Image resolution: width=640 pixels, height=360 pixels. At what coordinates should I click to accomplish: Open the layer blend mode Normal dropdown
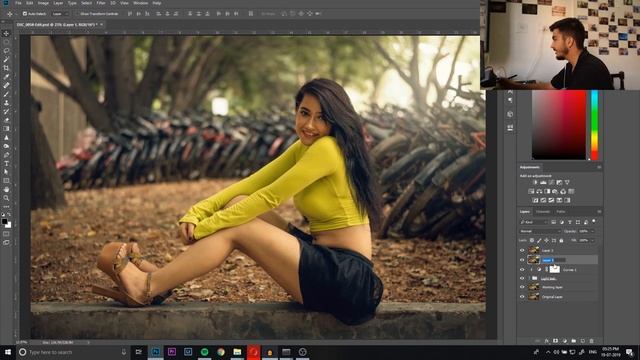click(x=540, y=231)
